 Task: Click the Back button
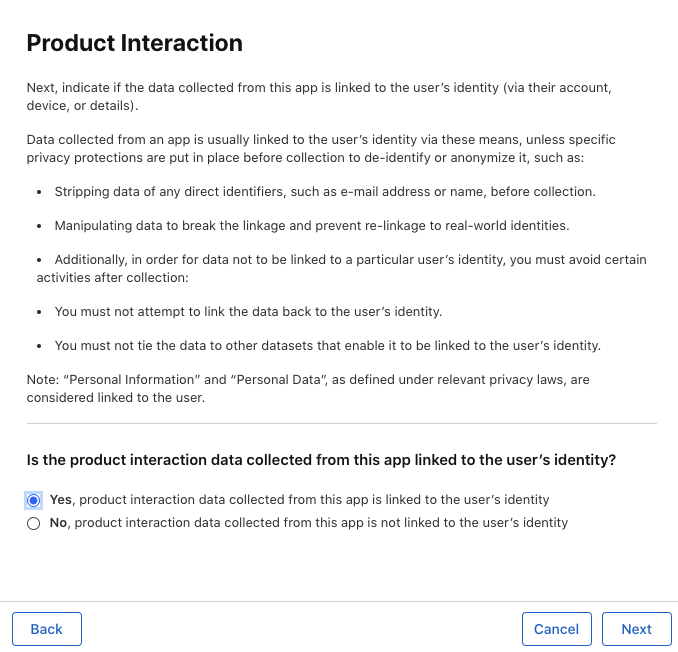(x=47, y=629)
